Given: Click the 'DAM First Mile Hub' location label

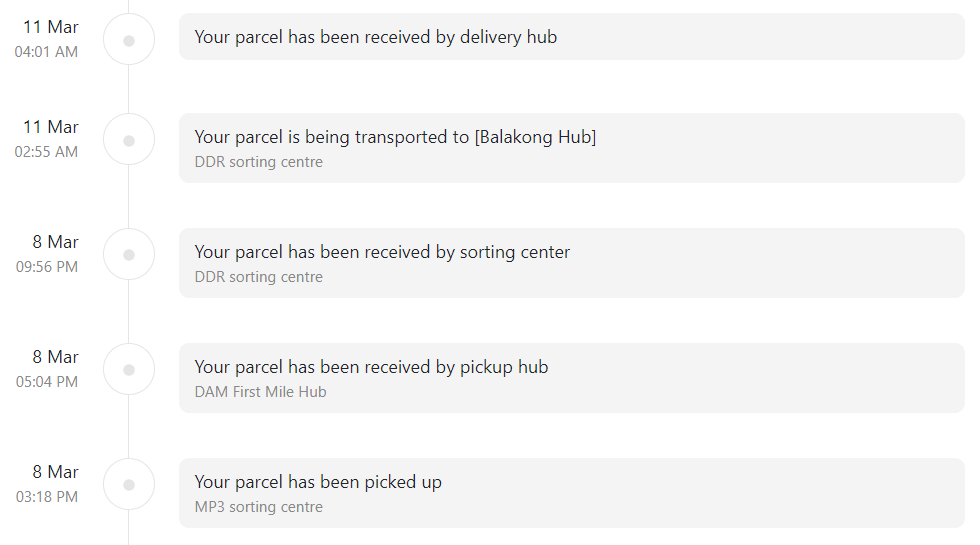Looking at the screenshot, I should (261, 392).
